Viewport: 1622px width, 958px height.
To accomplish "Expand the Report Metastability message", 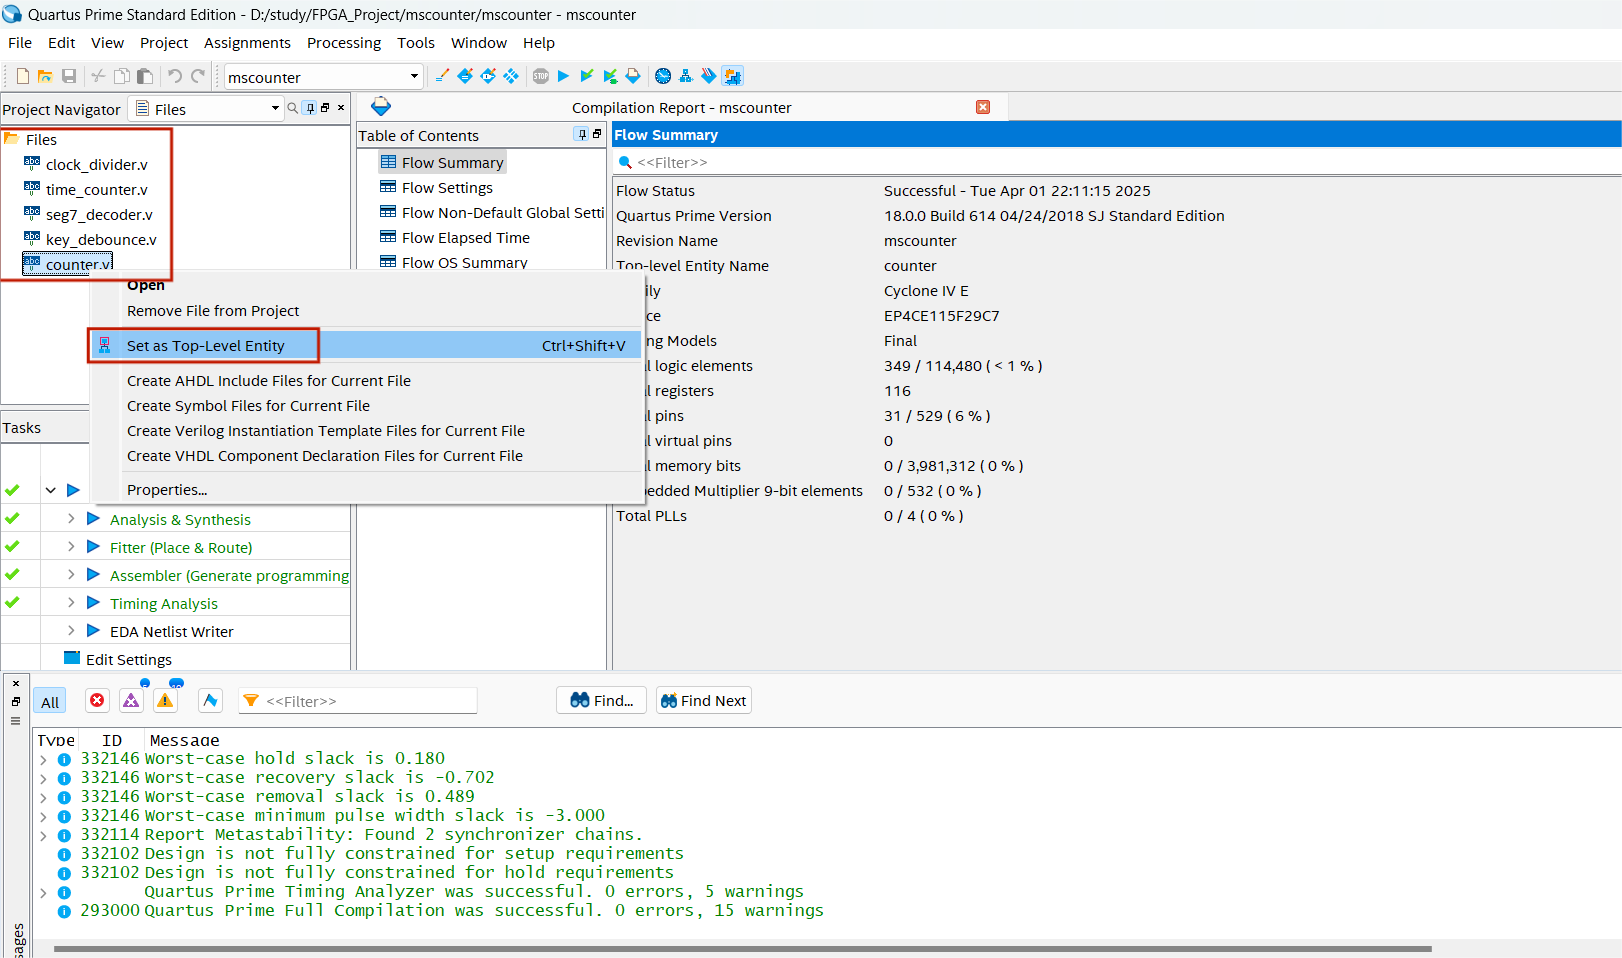I will coord(43,836).
